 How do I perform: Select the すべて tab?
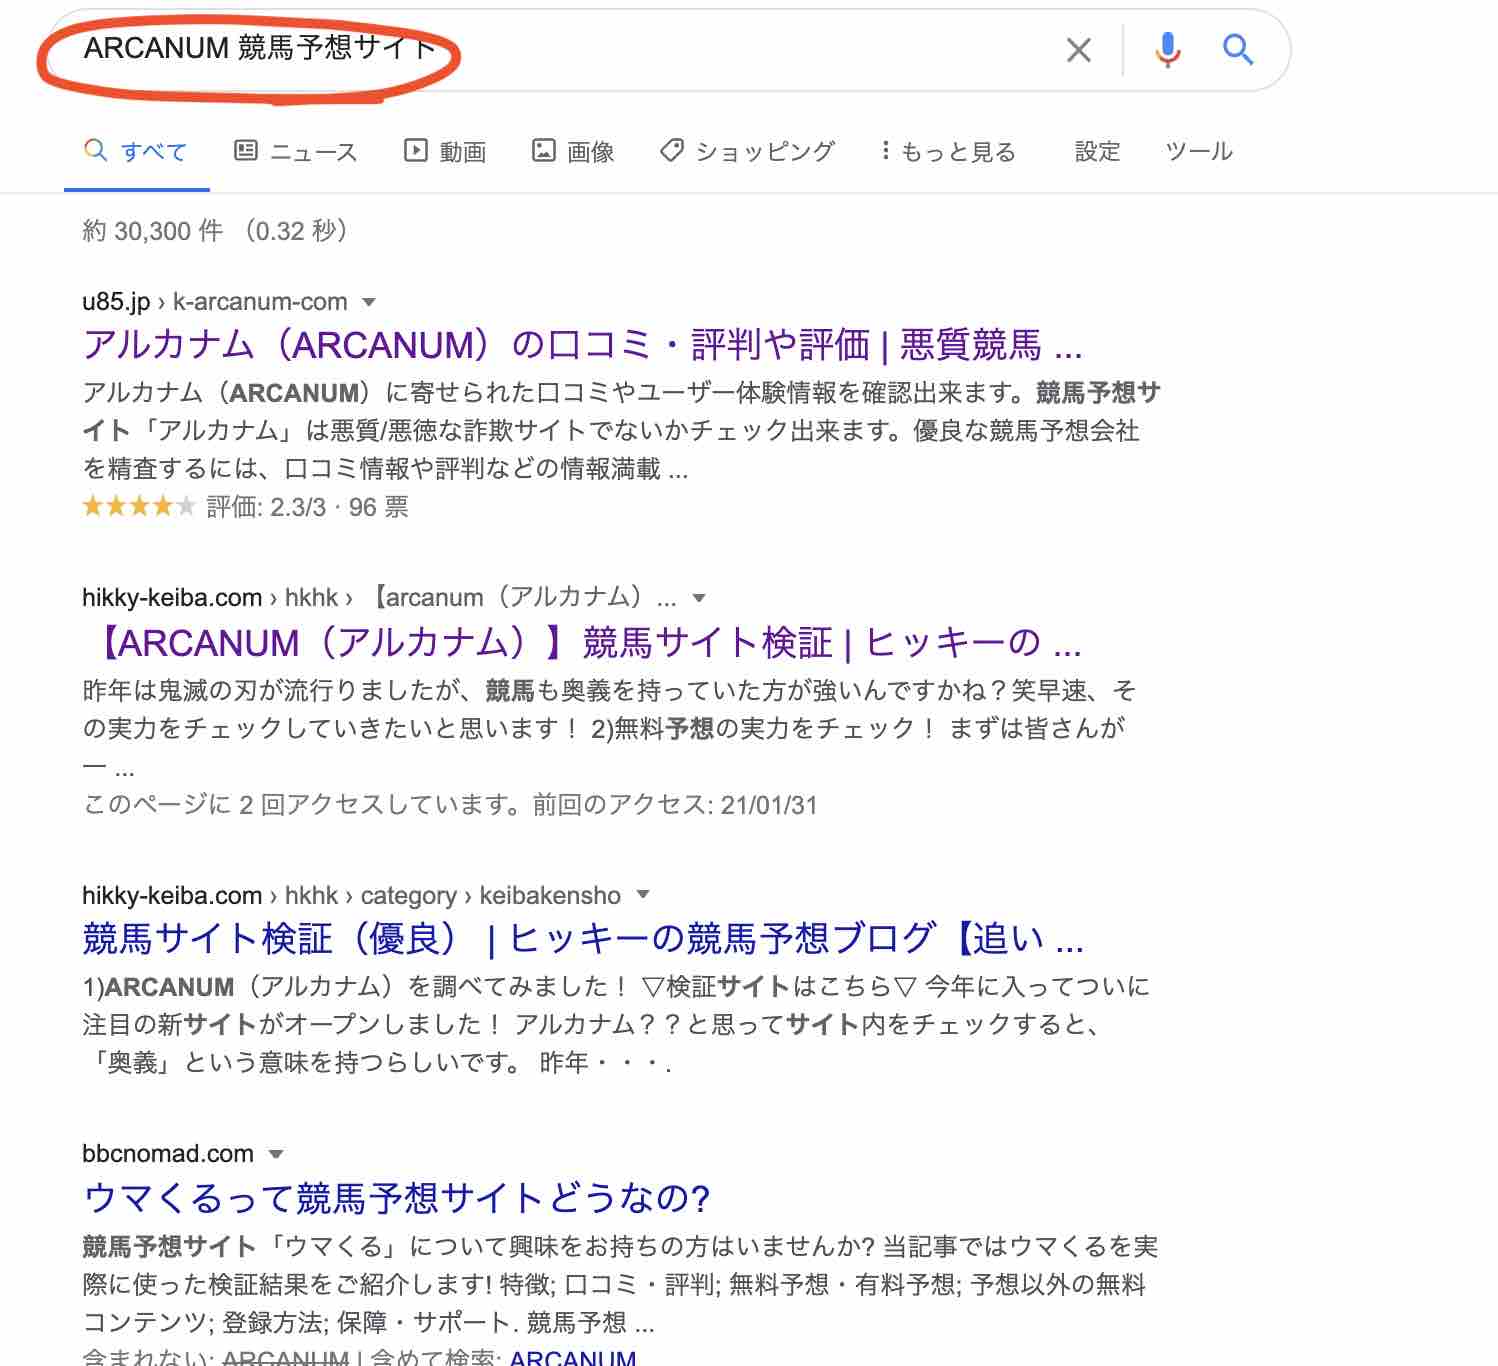pyautogui.click(x=137, y=152)
